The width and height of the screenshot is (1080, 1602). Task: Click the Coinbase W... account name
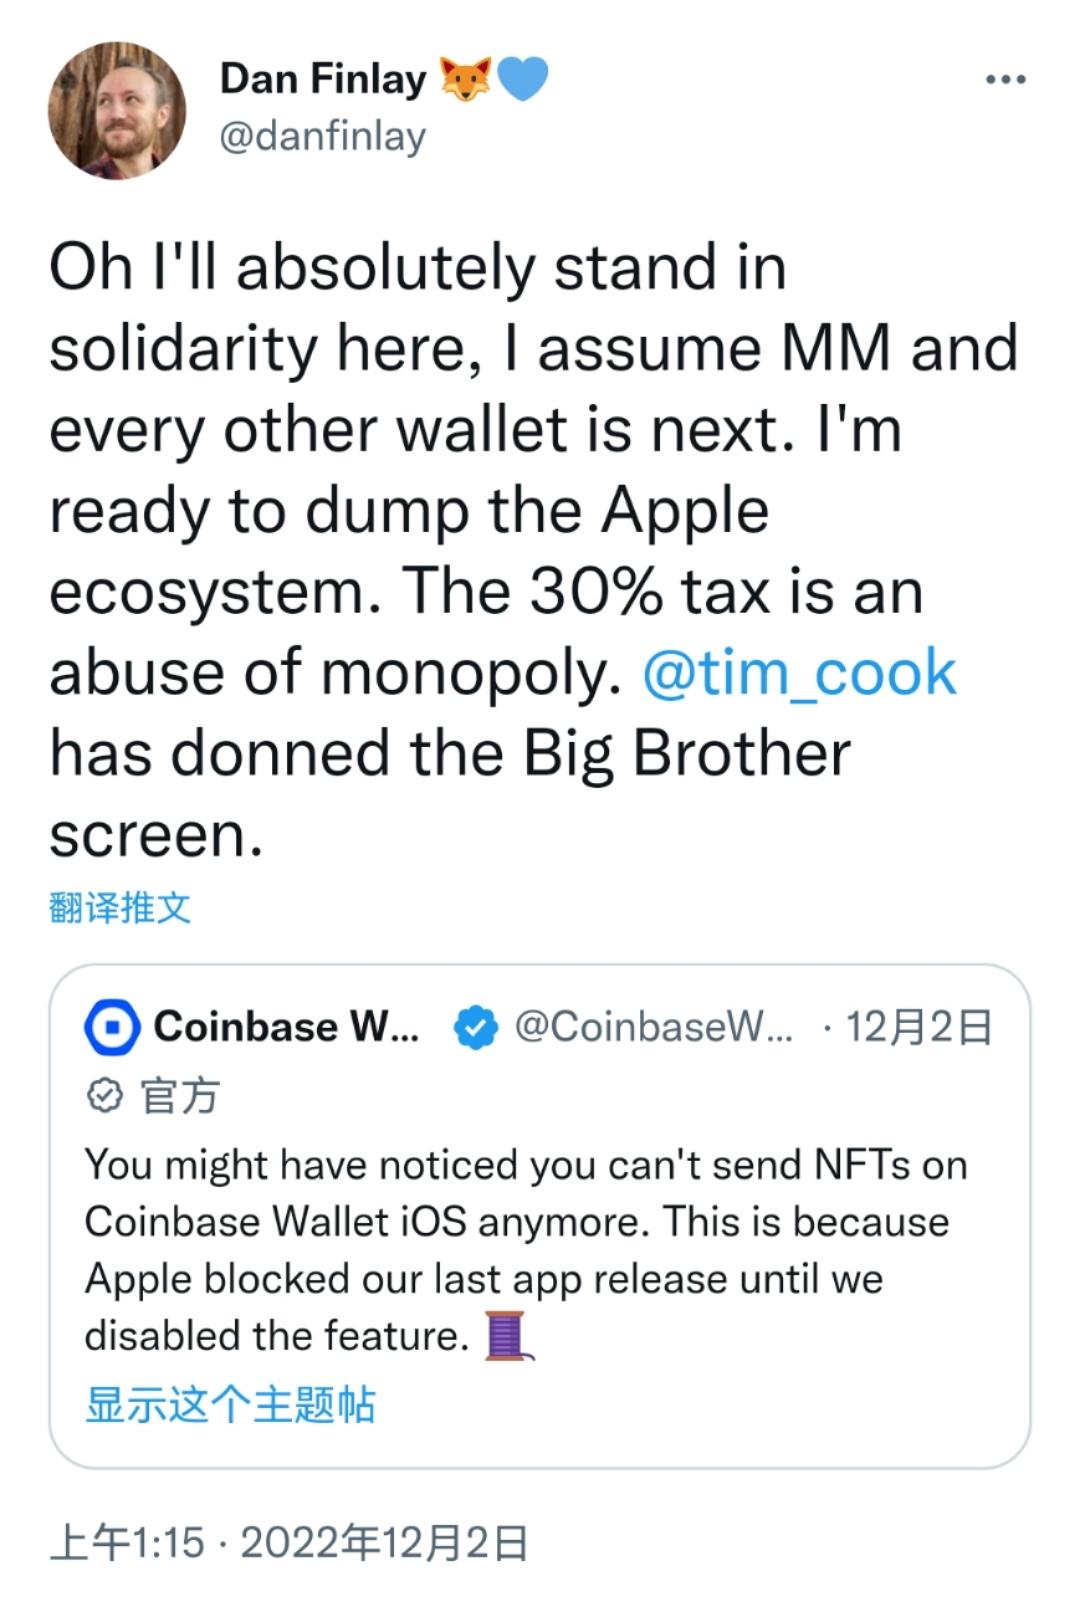(x=287, y=1028)
